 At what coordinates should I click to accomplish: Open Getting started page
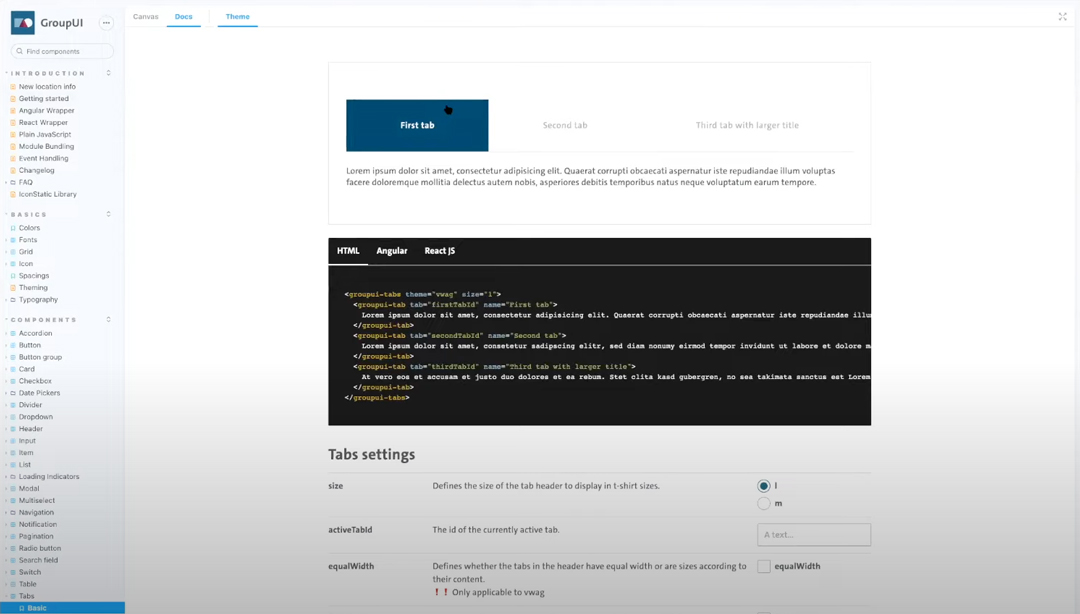(43, 99)
